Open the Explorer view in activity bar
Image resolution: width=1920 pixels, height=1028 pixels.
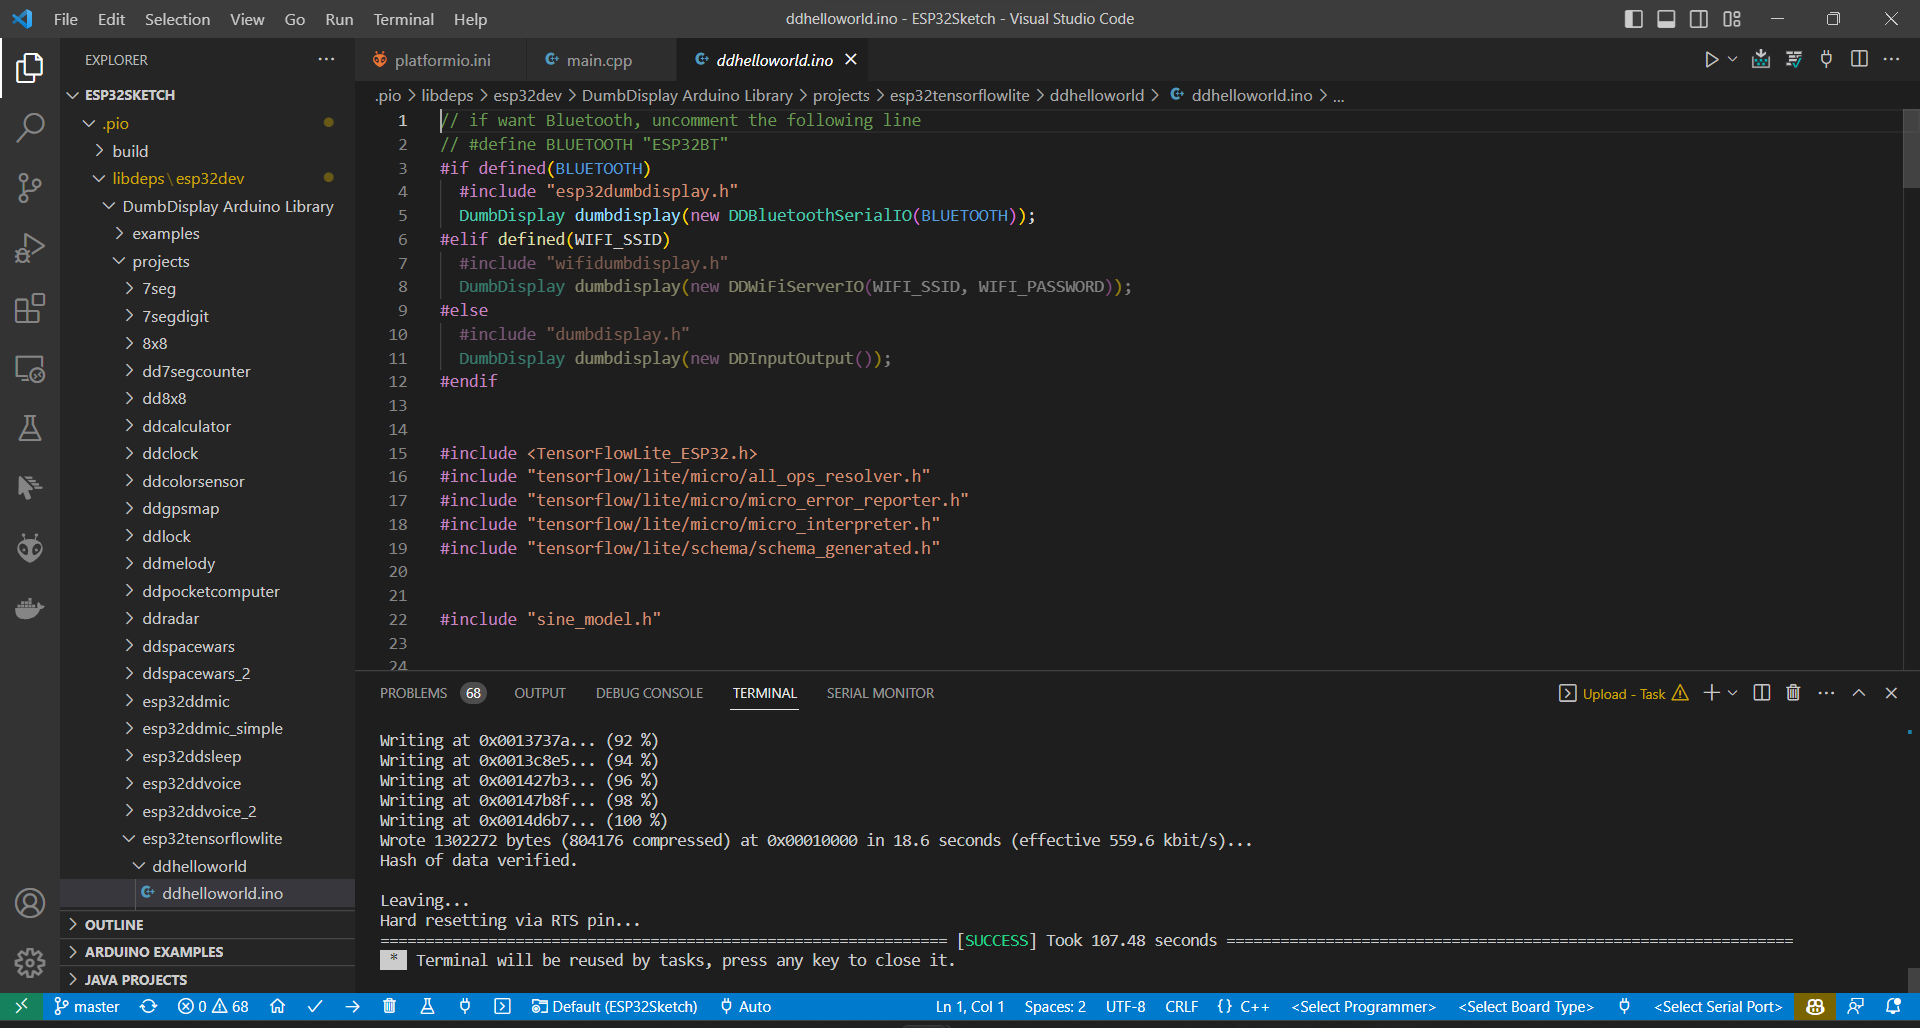pyautogui.click(x=30, y=68)
